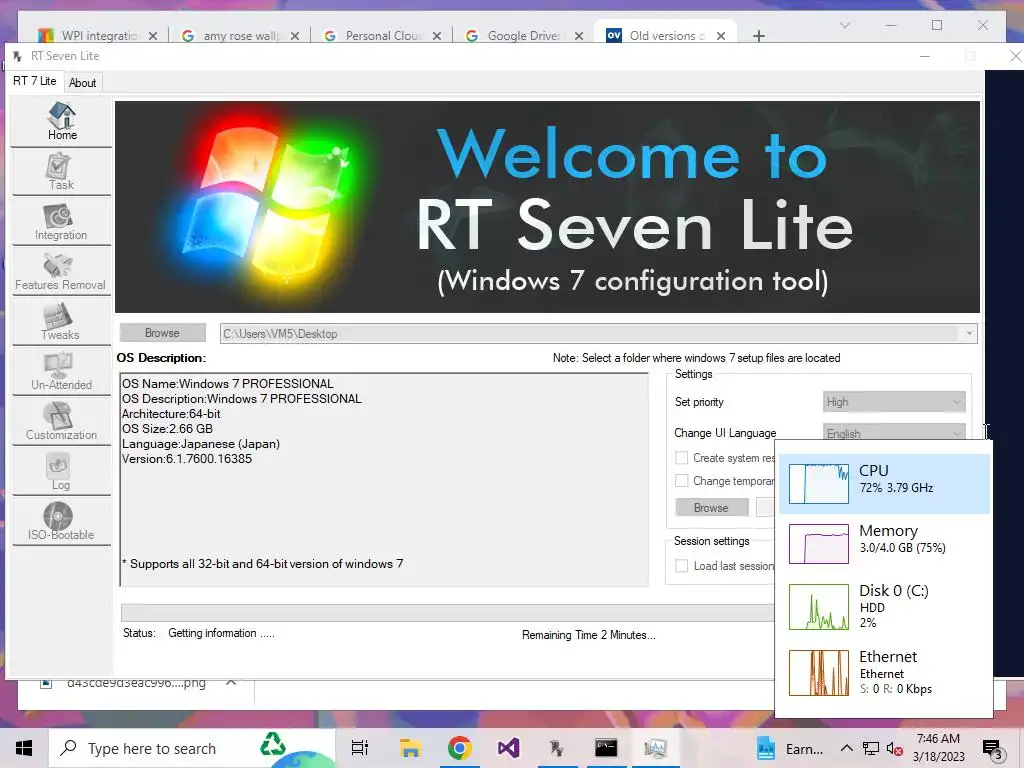Click the muted volume tray icon
This screenshot has height=768, width=1024.
(894, 749)
